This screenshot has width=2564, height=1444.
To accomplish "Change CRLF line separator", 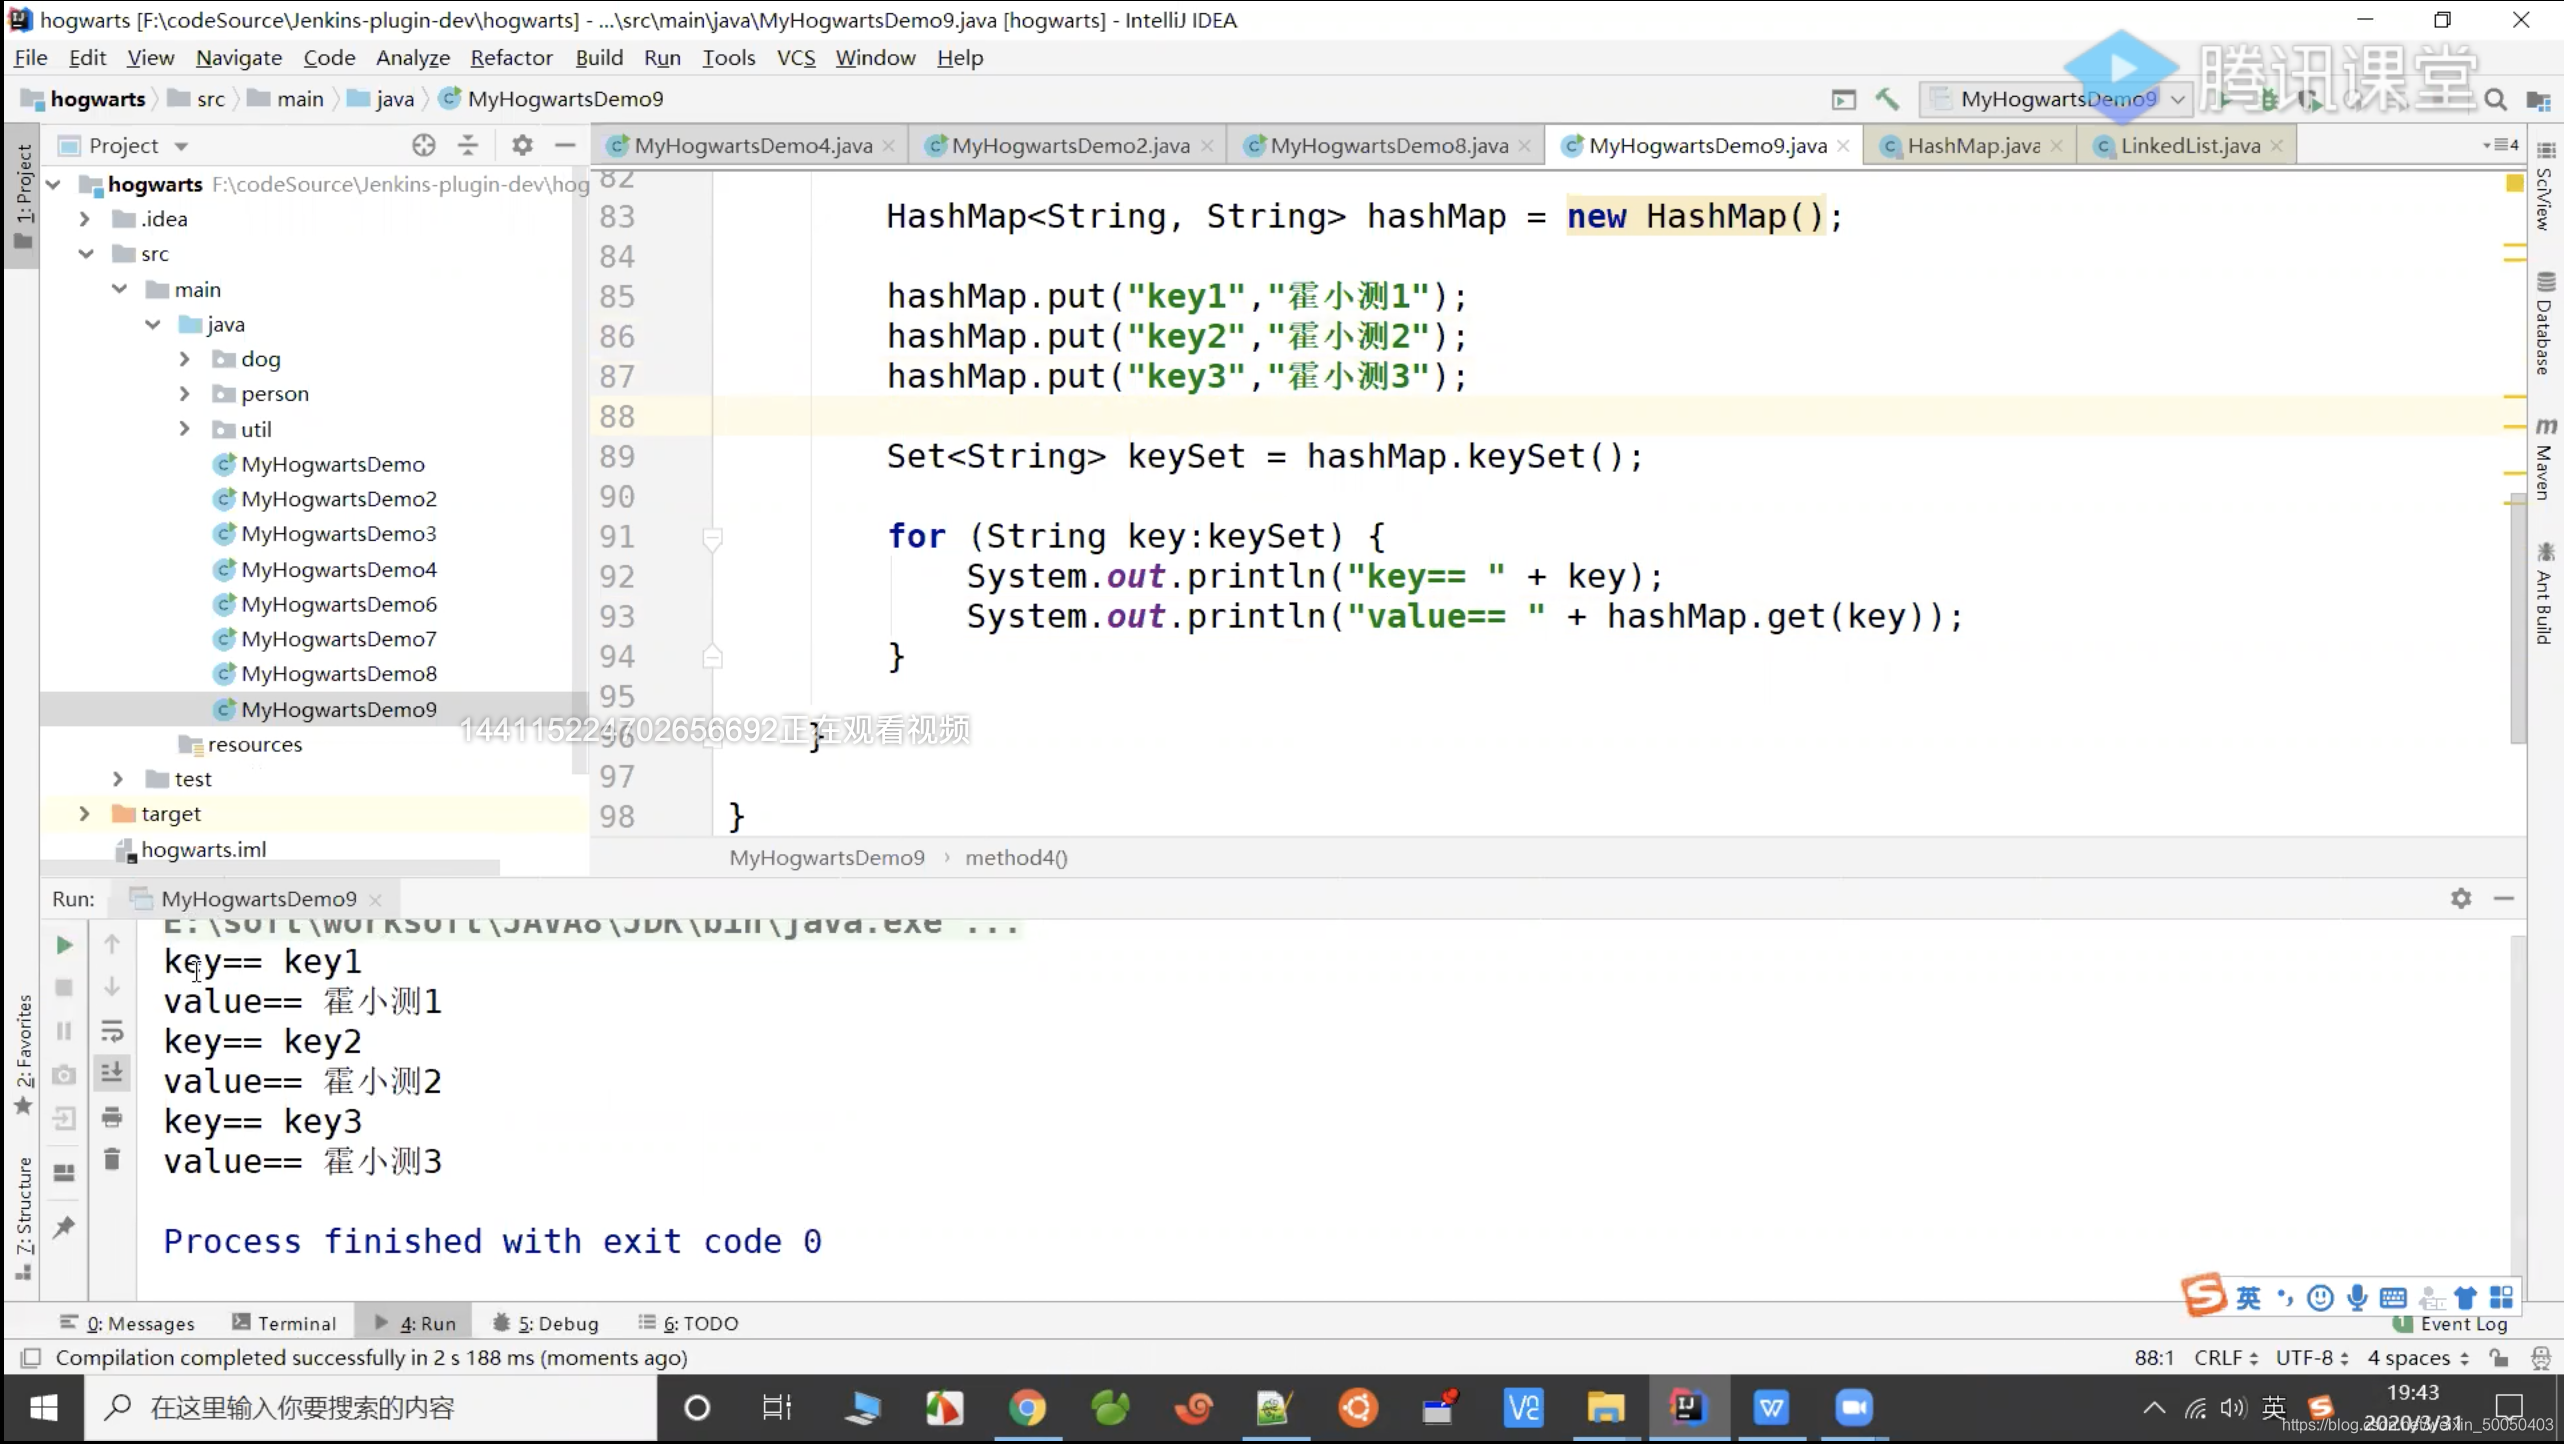I will [x=2226, y=1357].
